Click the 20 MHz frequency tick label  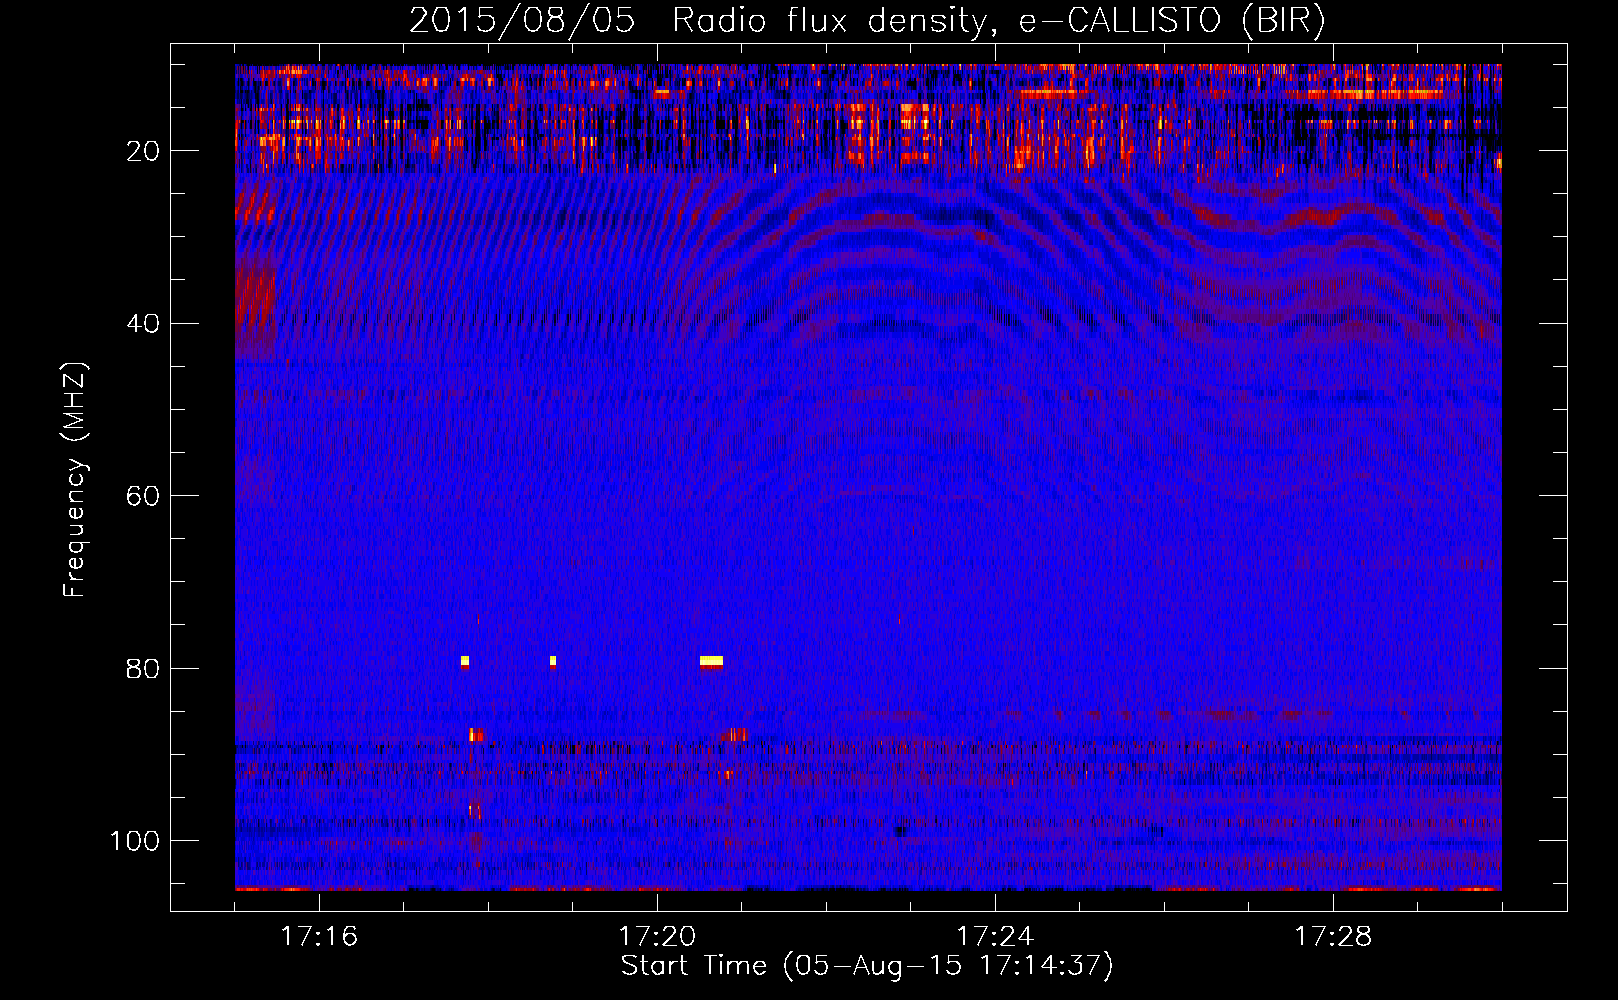coord(143,151)
